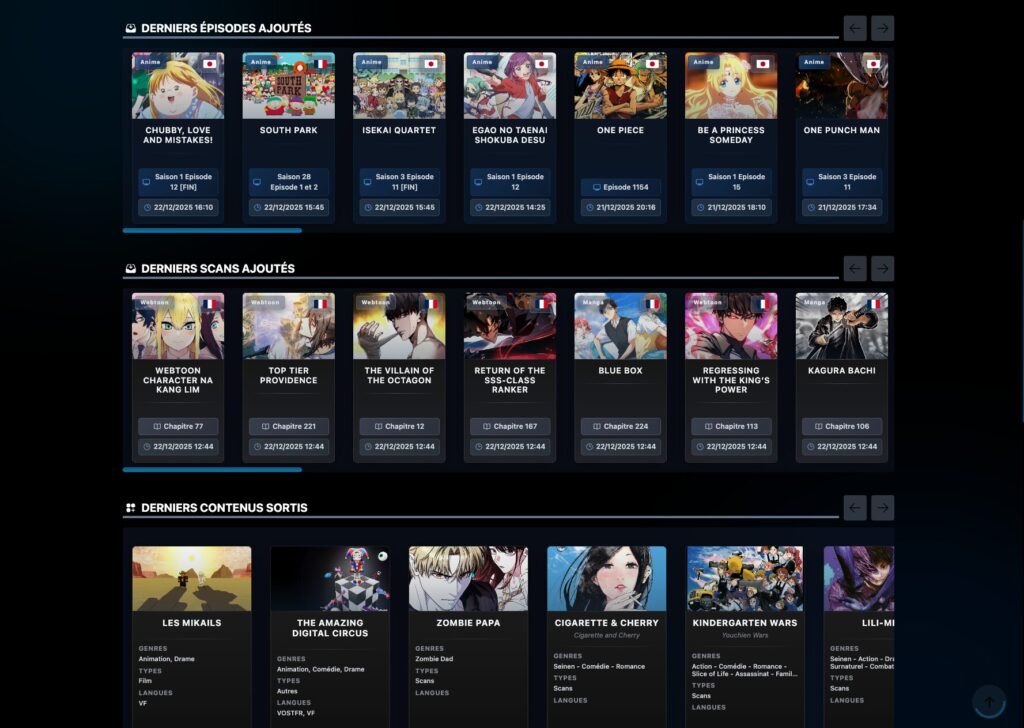This screenshot has height=728, width=1024.
Task: Click previous arrow in Derniers épisodes ajoutés
Action: [855, 28]
